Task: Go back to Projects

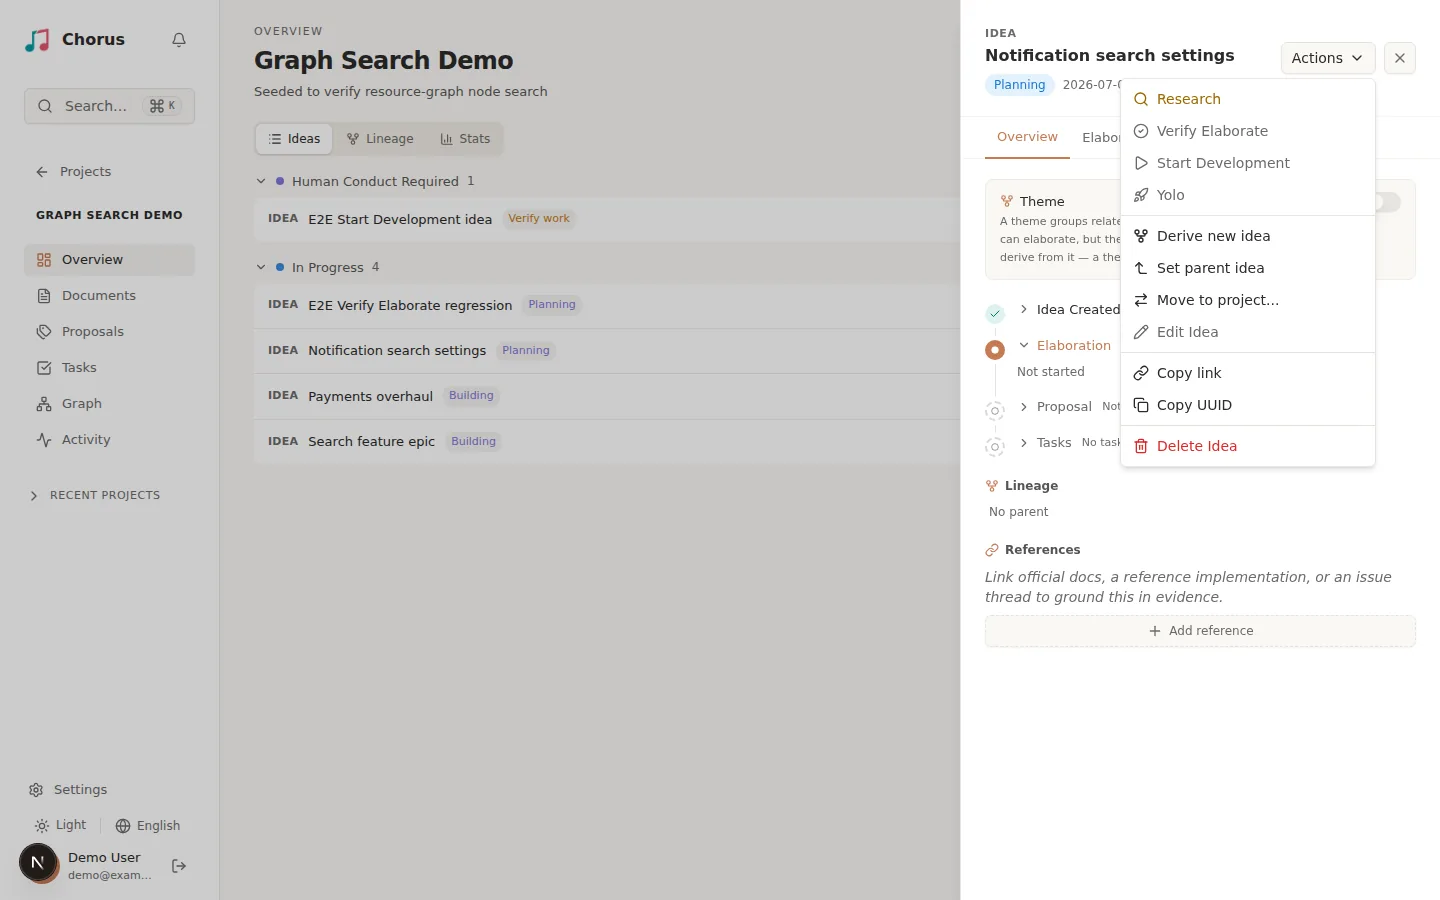Action: coord(73,172)
